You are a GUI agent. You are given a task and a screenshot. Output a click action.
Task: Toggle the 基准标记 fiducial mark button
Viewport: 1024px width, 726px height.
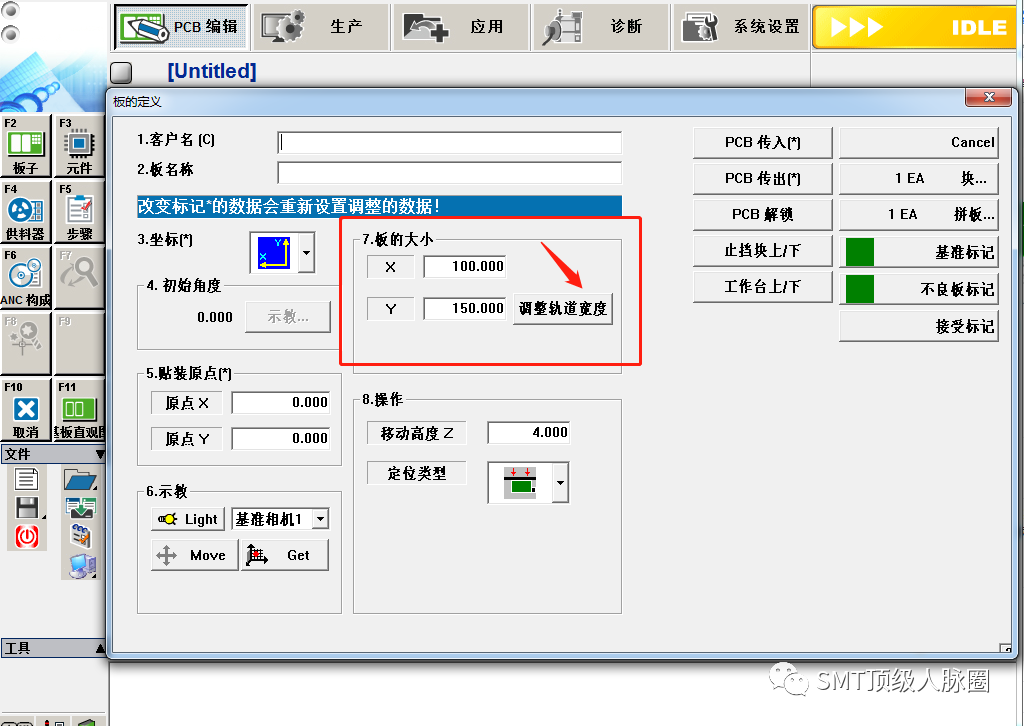pyautogui.click(x=918, y=253)
